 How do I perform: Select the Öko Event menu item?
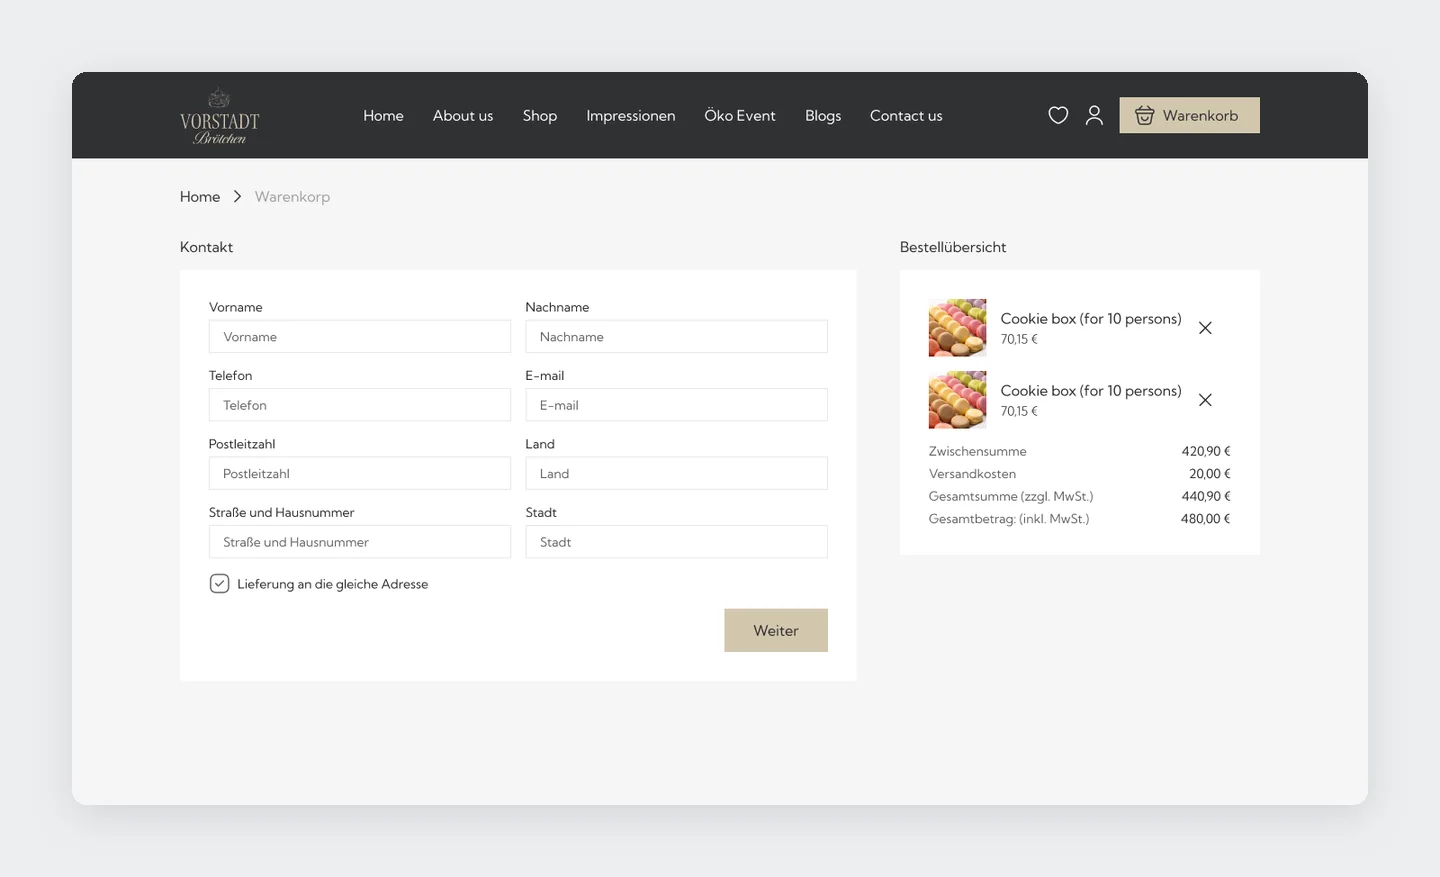740,115
